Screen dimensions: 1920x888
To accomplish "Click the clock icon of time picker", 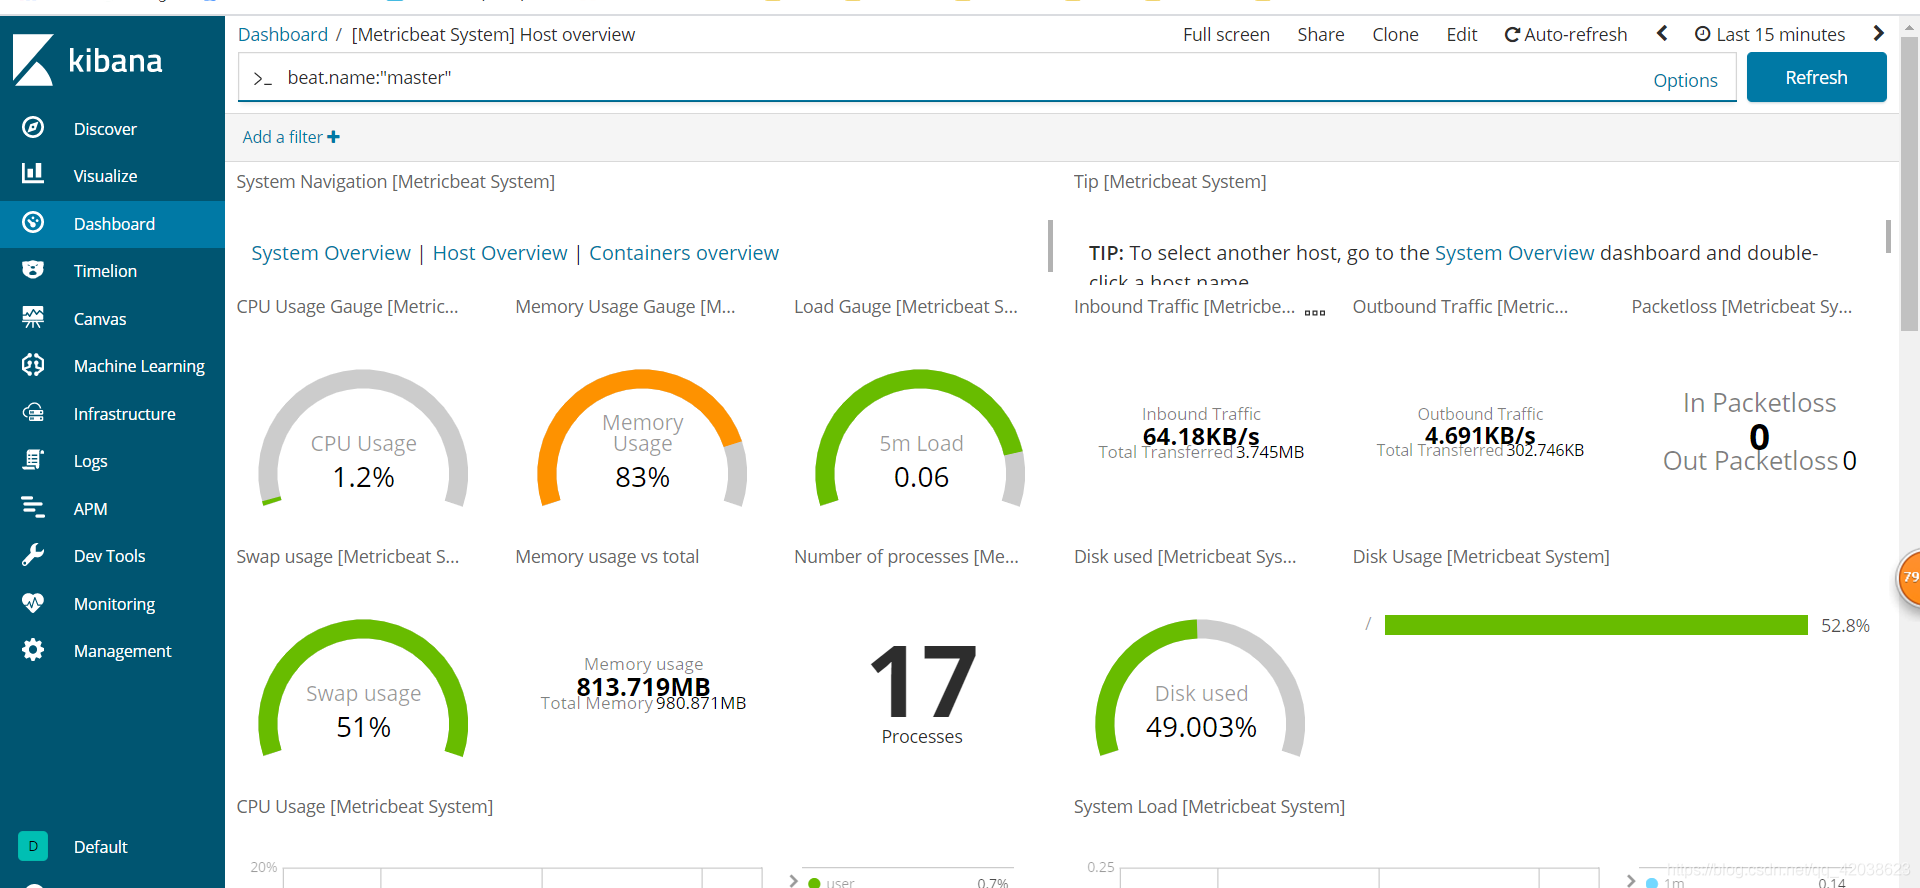I will [x=1702, y=34].
